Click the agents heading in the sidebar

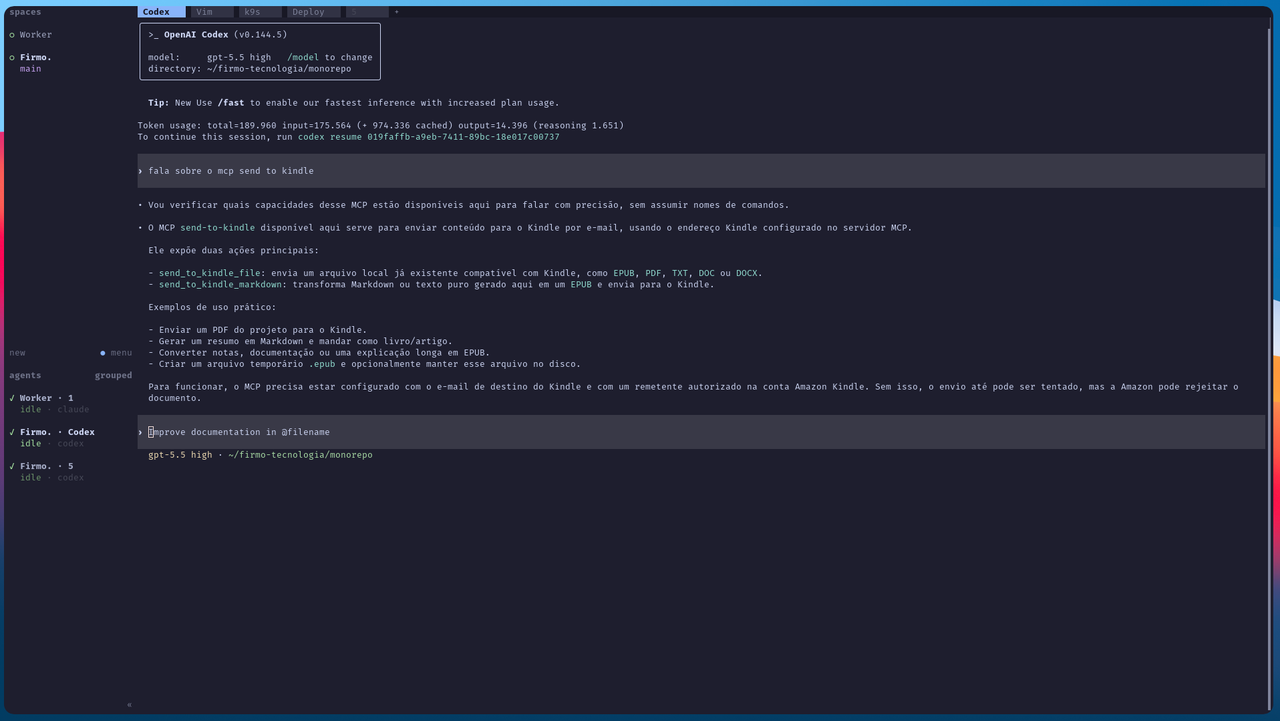coord(25,376)
